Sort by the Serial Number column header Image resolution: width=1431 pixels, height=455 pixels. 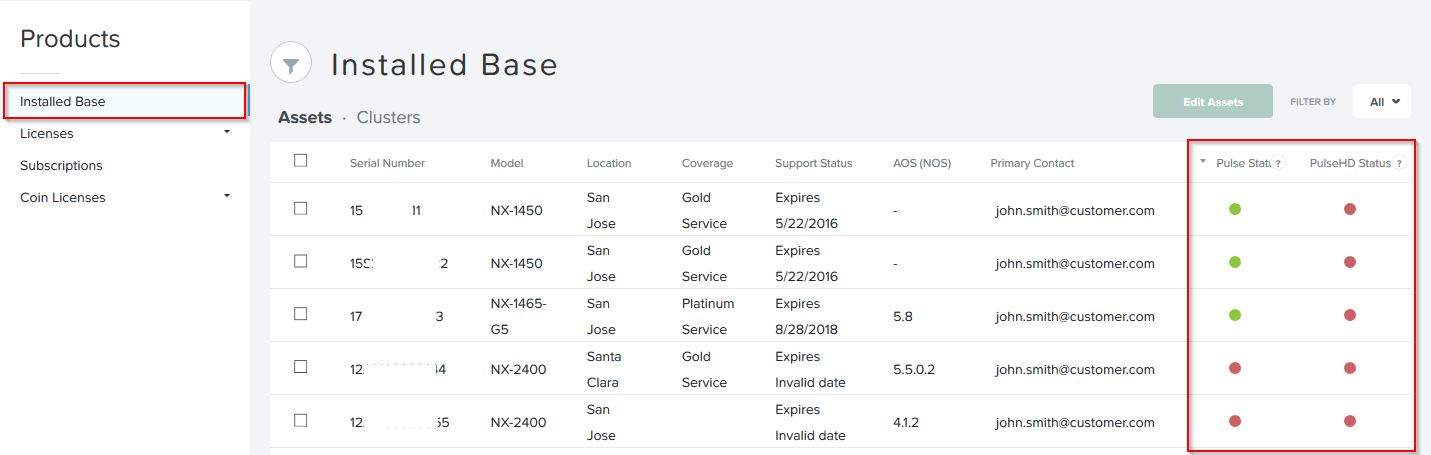pos(387,163)
